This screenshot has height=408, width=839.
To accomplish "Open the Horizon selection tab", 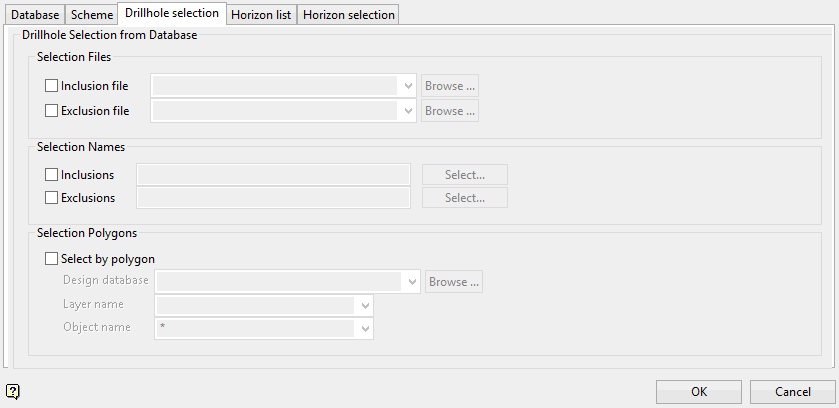I will 349,15.
